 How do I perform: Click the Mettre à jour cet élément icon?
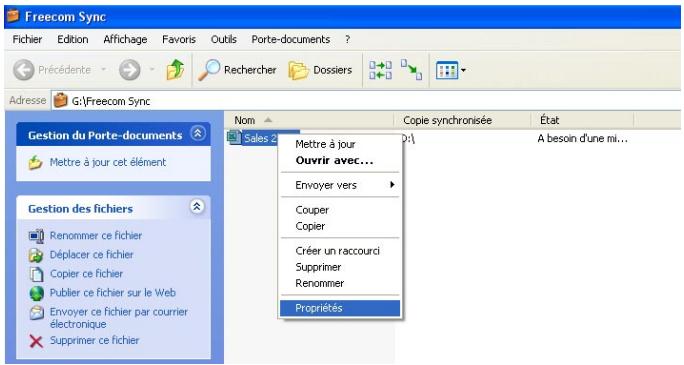tap(35, 163)
